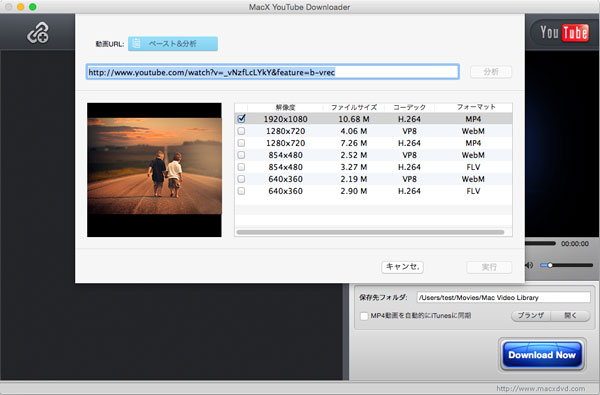Enable auto-sync MP4 to iTunes checkbox
600x395 pixels.
tap(364, 316)
